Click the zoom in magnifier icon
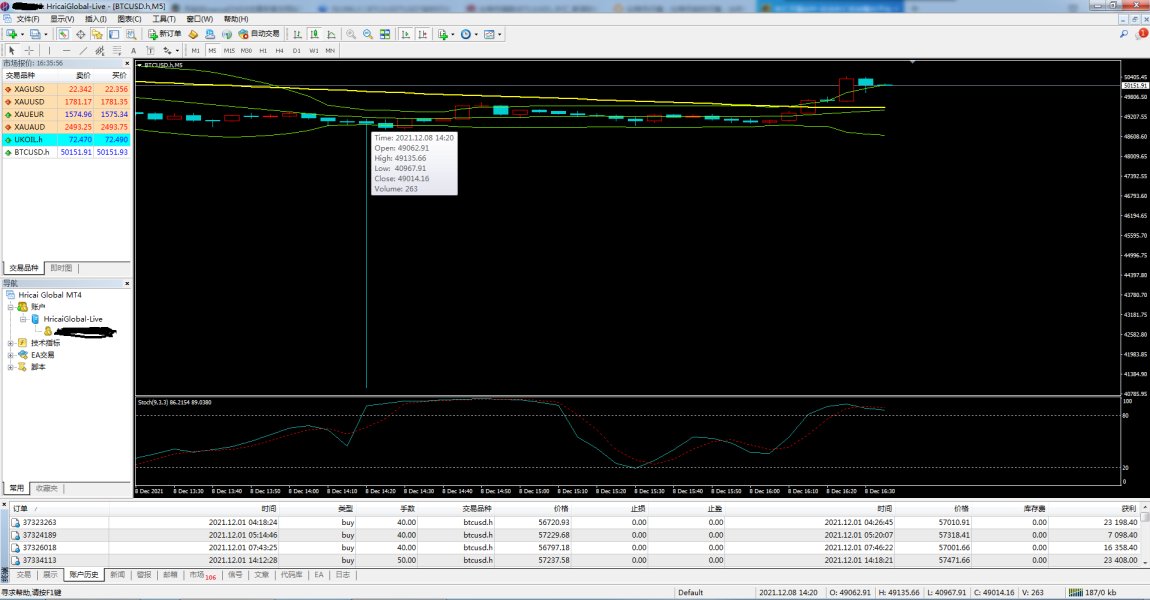The image size is (1150, 600). (350, 34)
